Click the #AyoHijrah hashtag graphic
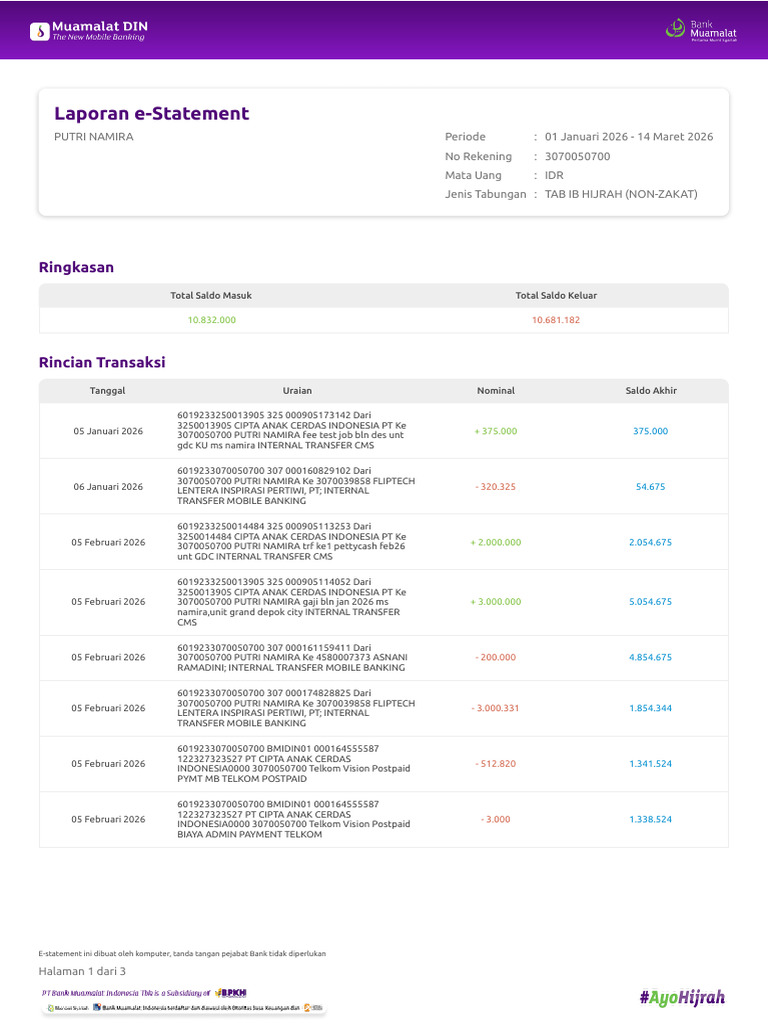768x1024 pixels. [x=682, y=997]
